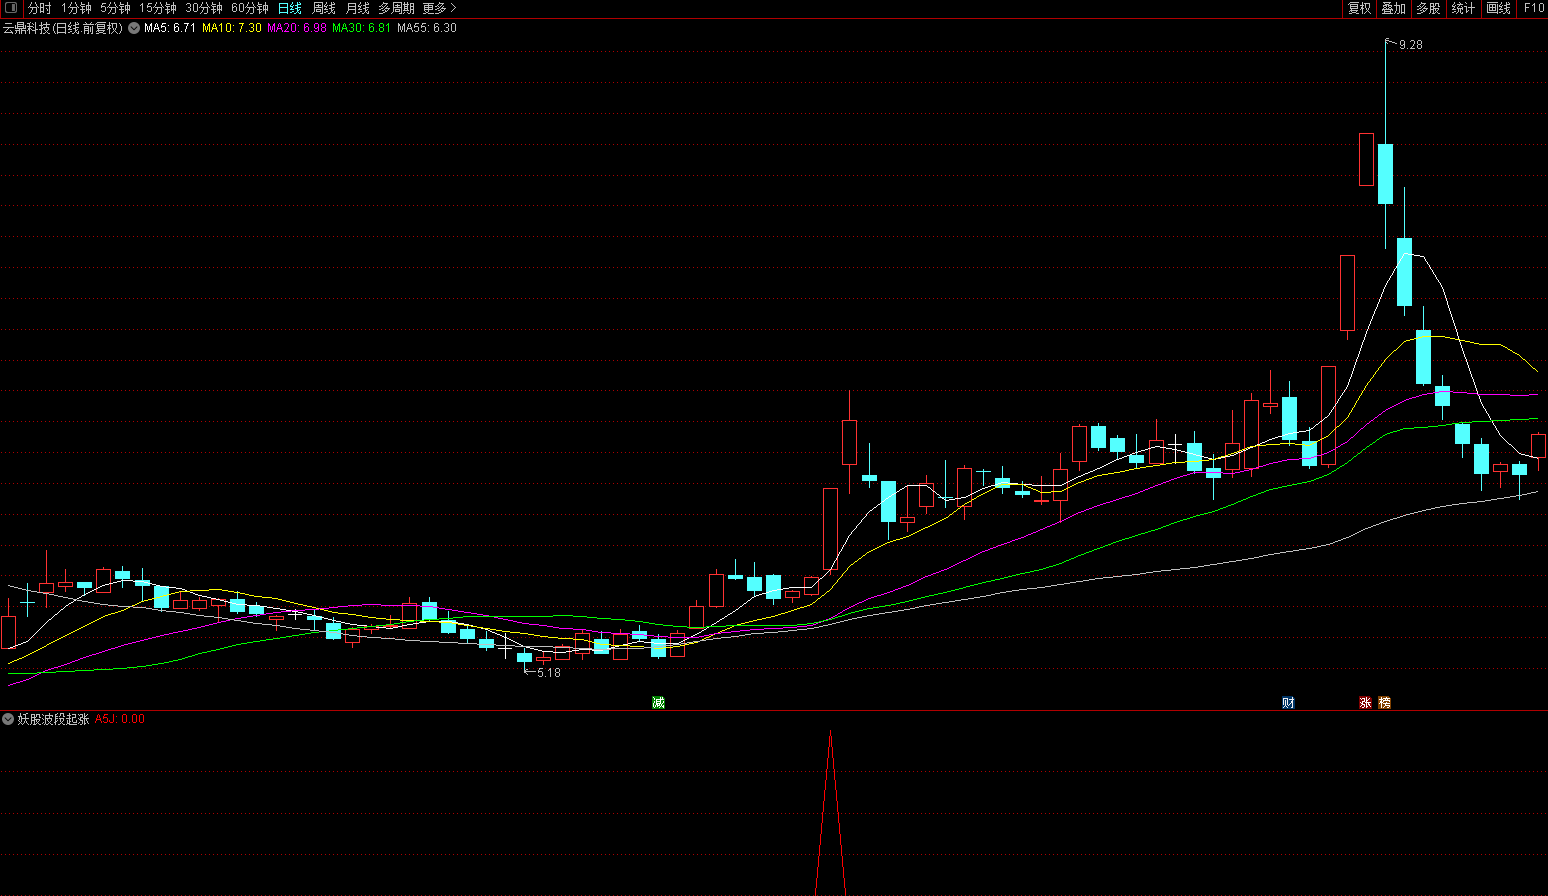The image size is (1548, 896).
Task: Select the 5分钟 period tab
Action: pyautogui.click(x=115, y=8)
